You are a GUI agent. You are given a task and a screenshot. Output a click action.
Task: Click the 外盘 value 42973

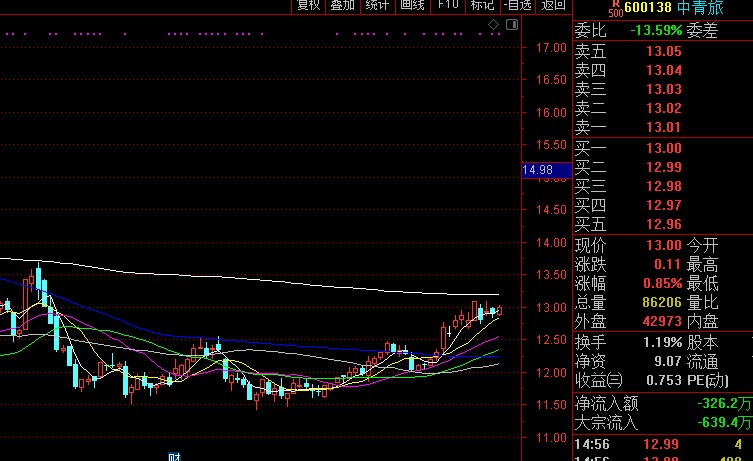pyautogui.click(x=662, y=321)
